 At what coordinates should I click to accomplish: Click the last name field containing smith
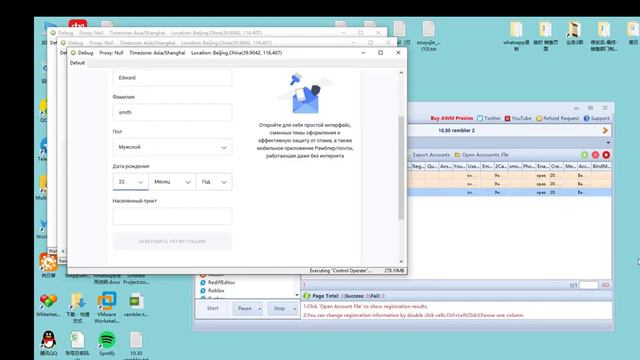172,112
